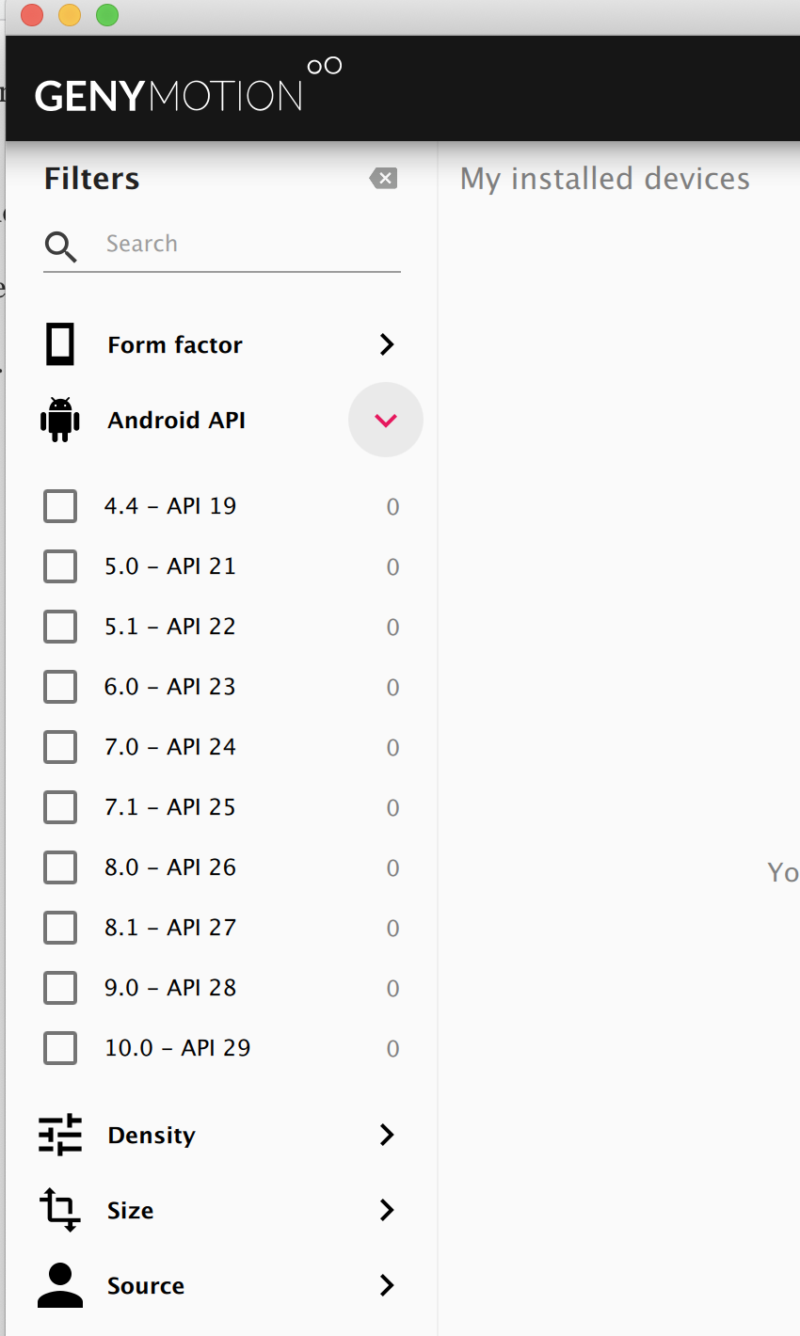
Task: Open the Filters panel header
Action: pos(91,178)
